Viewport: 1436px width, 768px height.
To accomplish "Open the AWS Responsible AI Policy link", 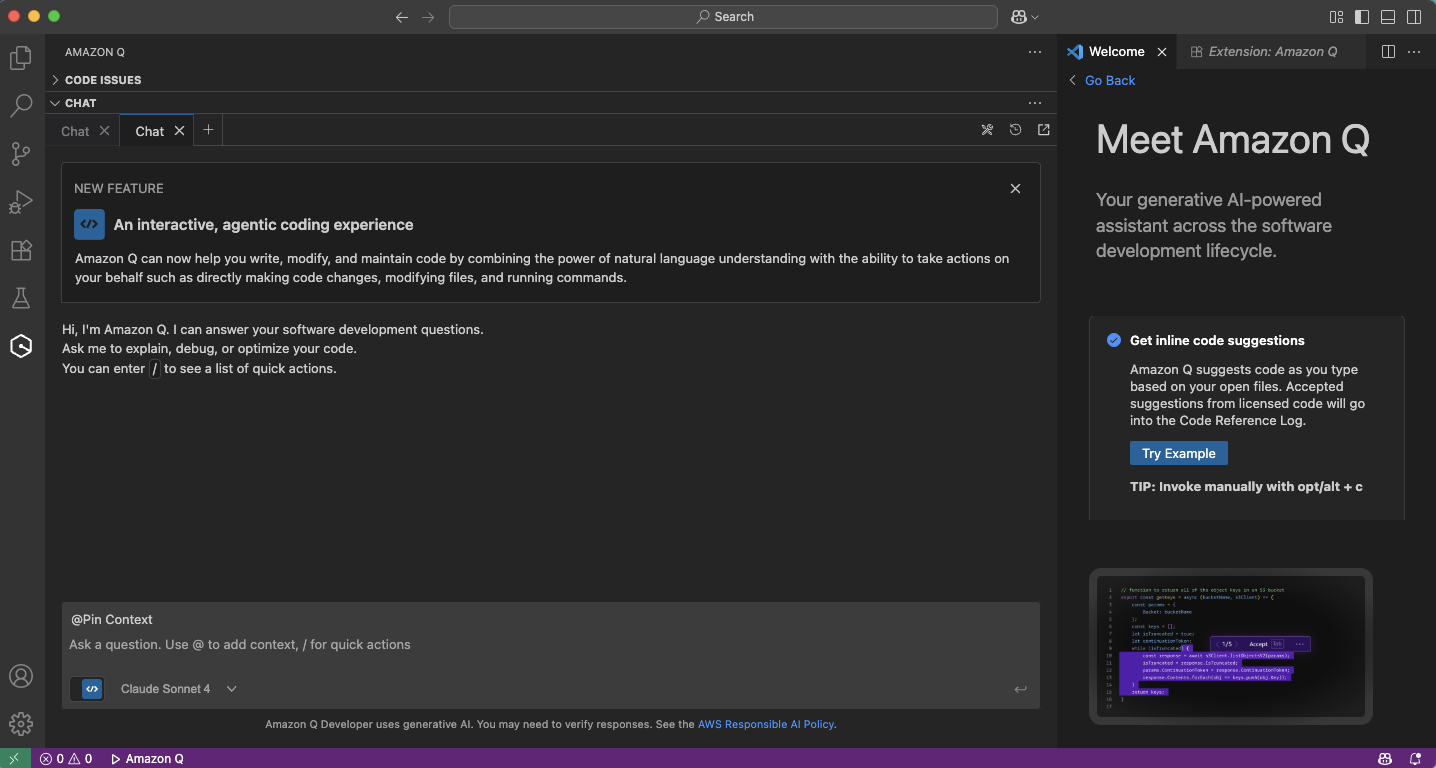I will [x=765, y=724].
